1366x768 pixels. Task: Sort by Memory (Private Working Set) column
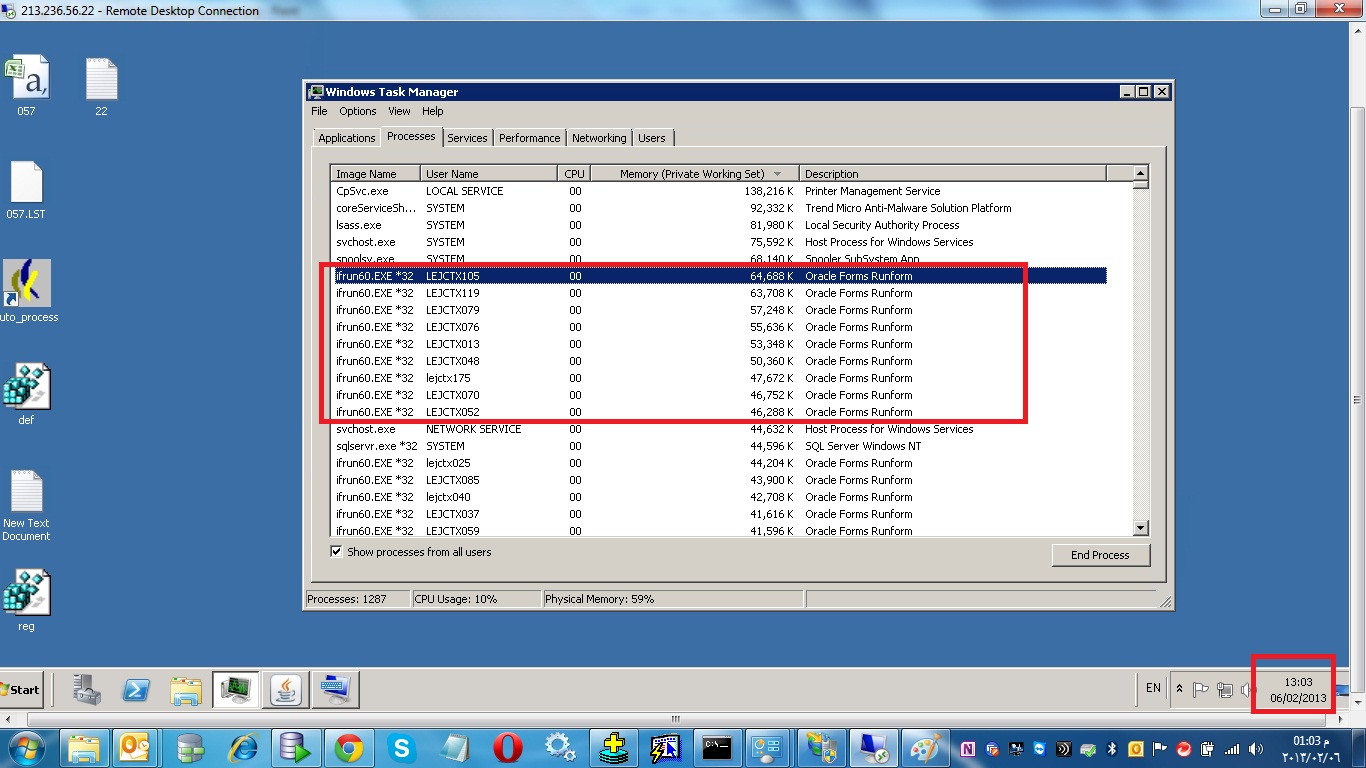691,174
